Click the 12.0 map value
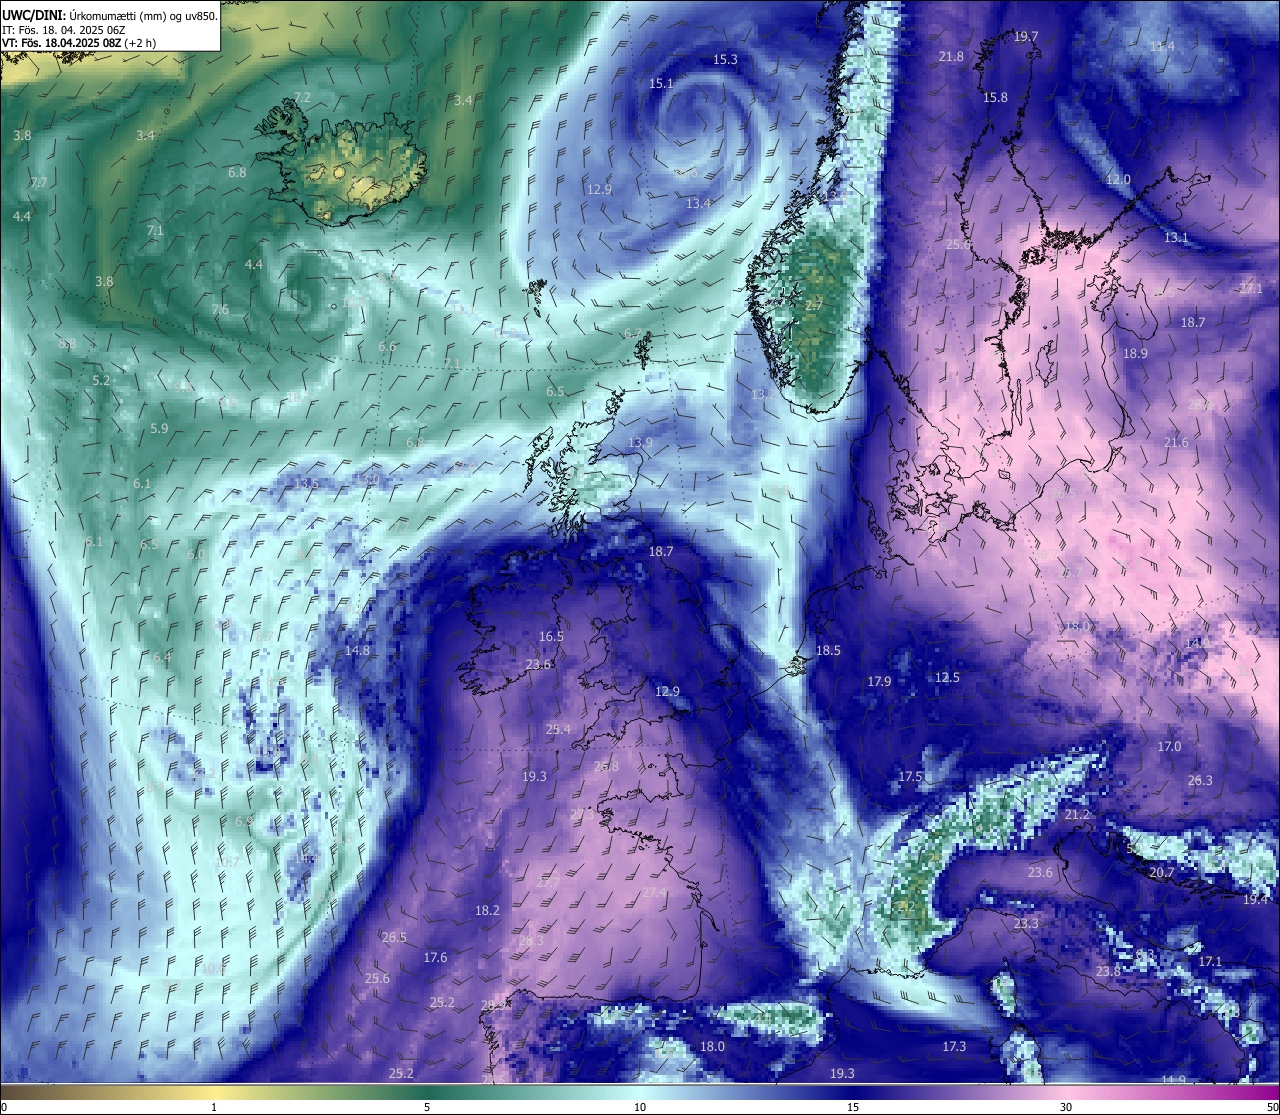Screen dimensions: 1280x1115 (1118, 179)
